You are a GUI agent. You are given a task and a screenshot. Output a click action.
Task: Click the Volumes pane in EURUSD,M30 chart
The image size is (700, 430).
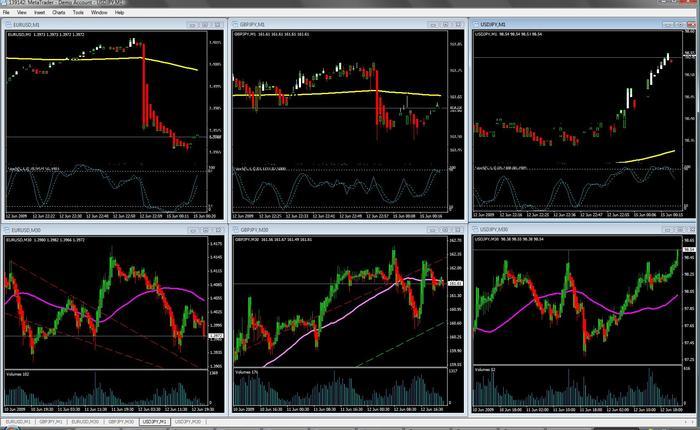click(x=106, y=388)
